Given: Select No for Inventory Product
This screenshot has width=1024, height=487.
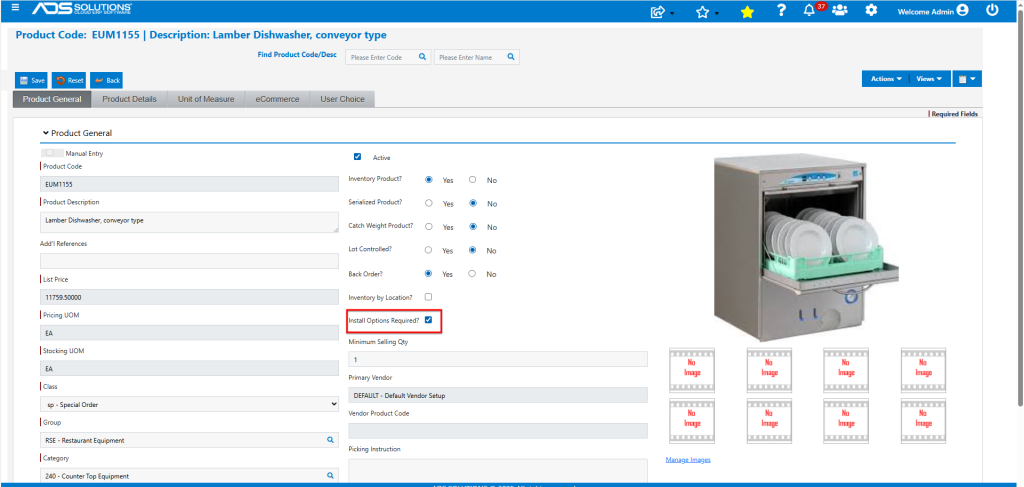Looking at the screenshot, I should click(472, 180).
